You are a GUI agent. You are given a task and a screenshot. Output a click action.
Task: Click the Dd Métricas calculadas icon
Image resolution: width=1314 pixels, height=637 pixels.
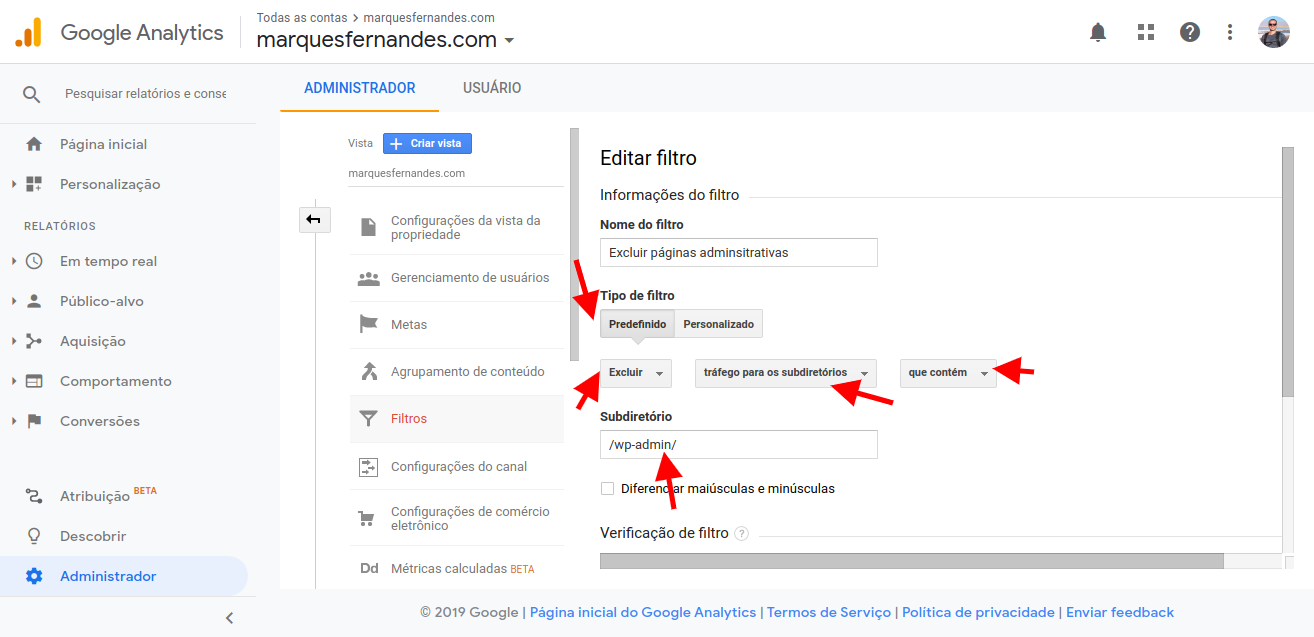pos(369,569)
